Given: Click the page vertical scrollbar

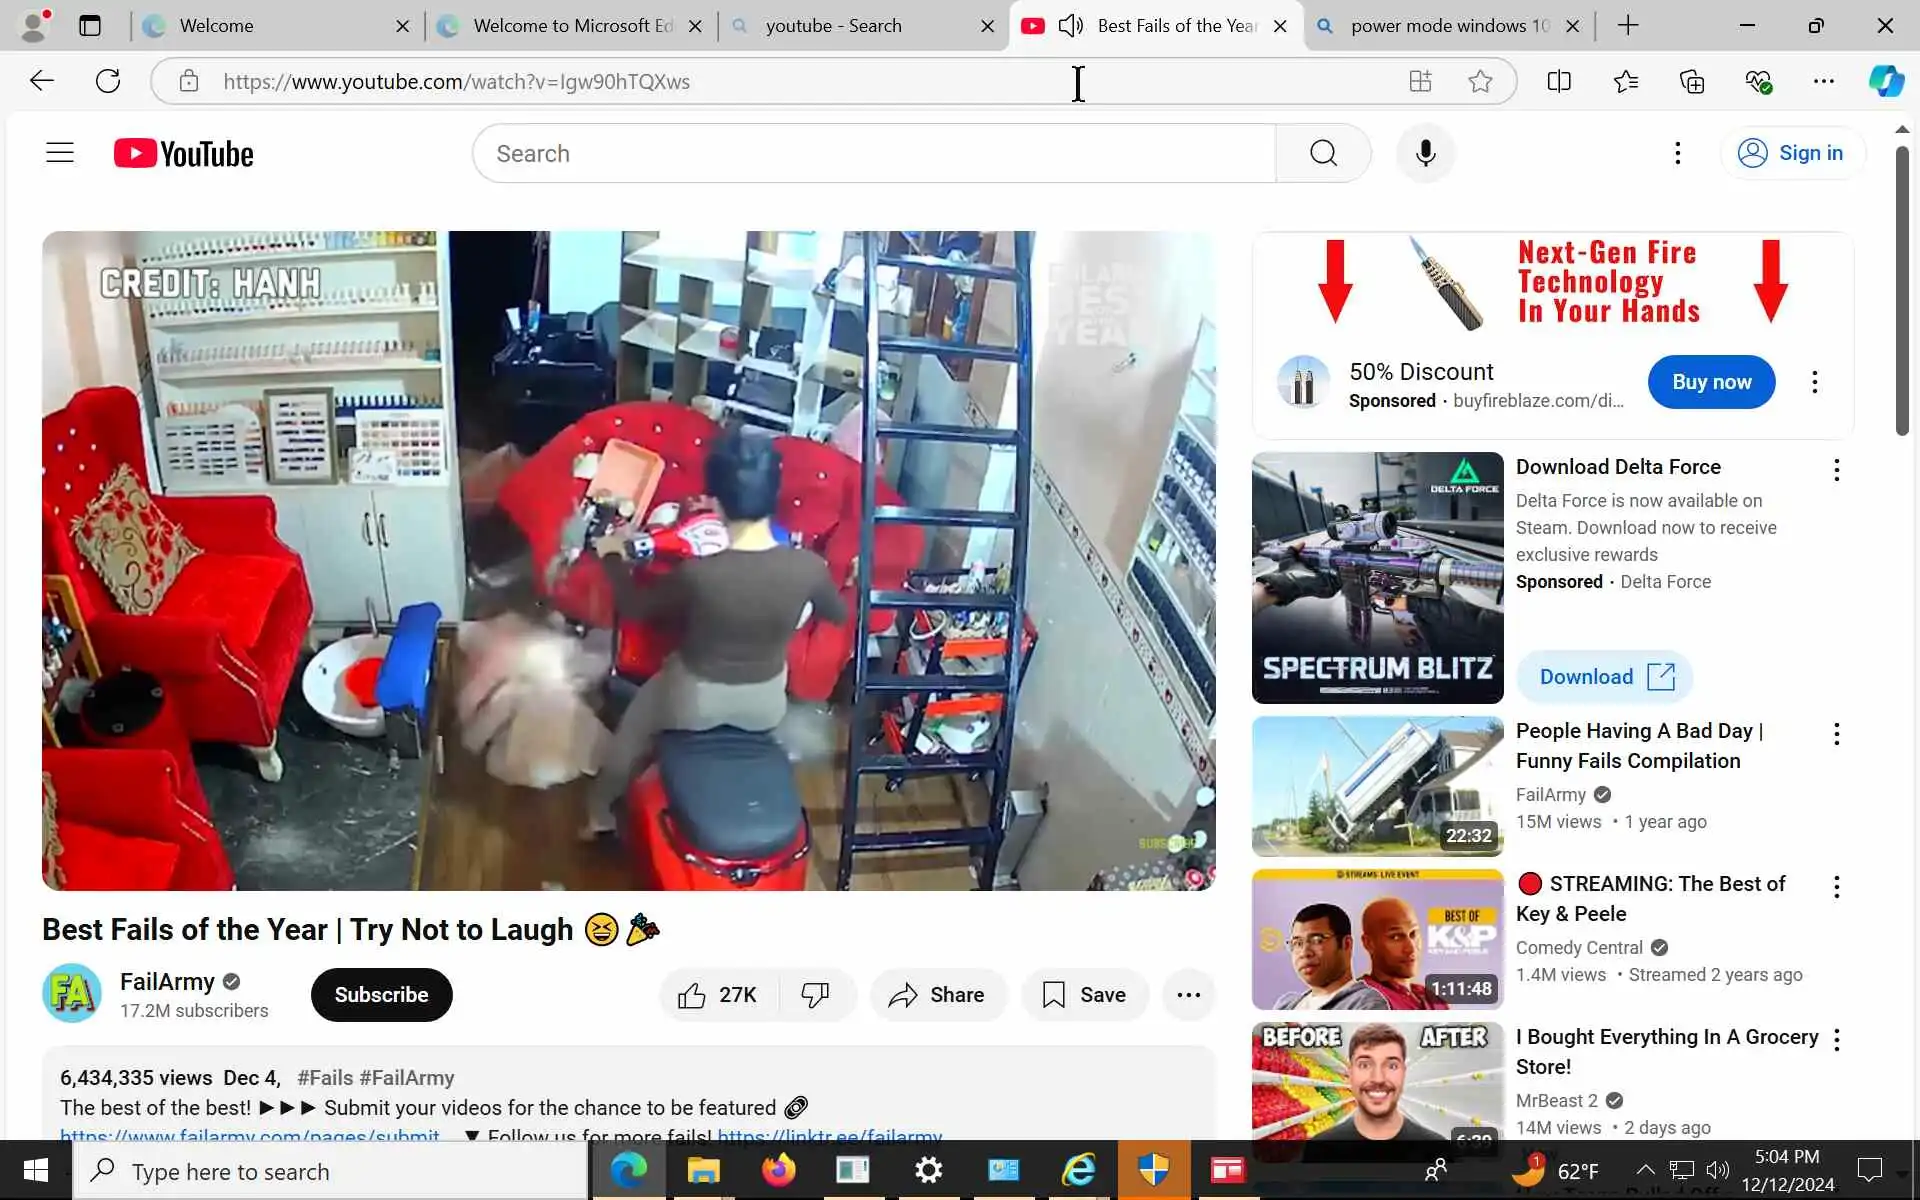Looking at the screenshot, I should [x=1901, y=290].
